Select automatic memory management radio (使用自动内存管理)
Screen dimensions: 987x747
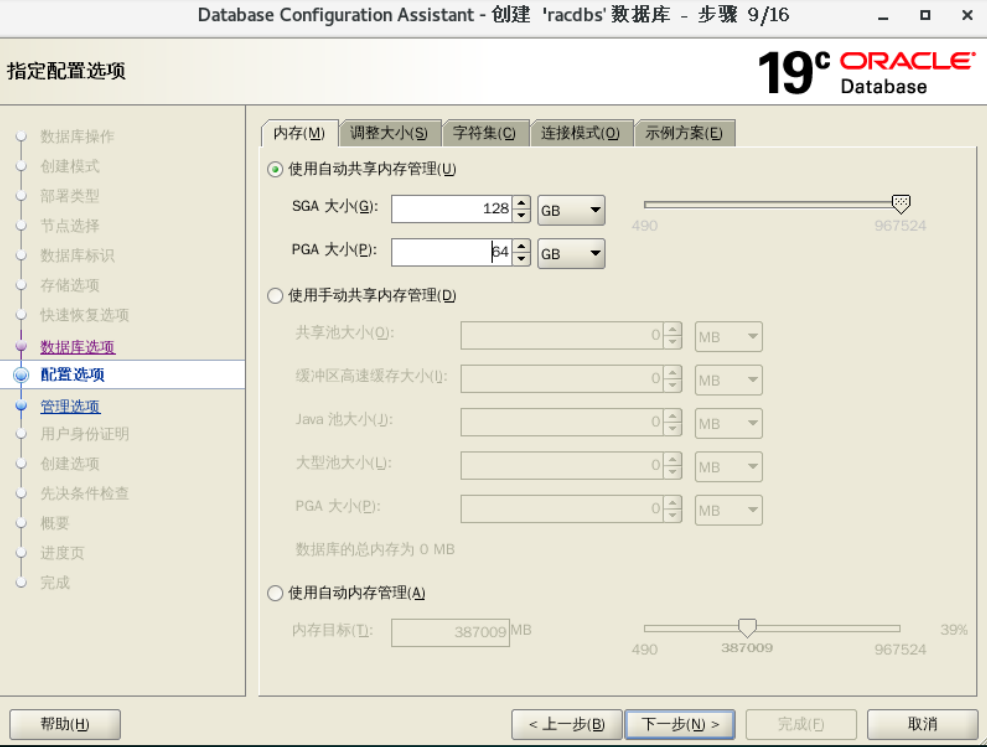pos(275,593)
